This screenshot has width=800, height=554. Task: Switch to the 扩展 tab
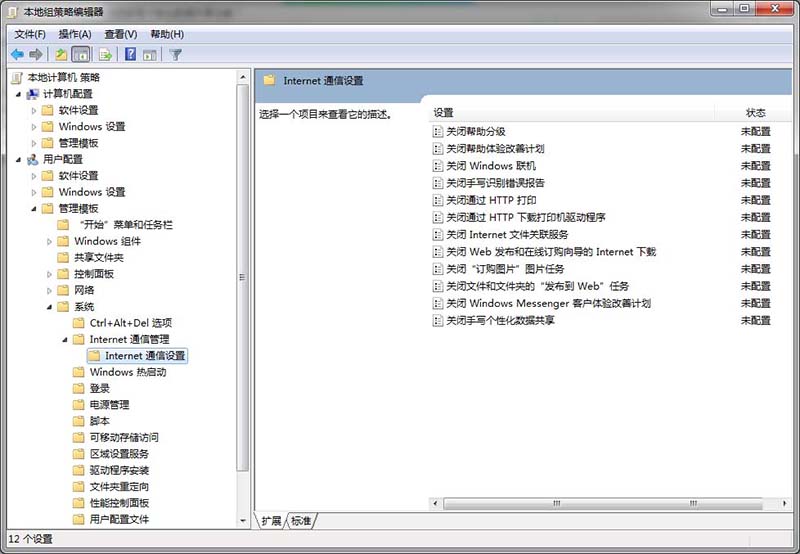[271, 521]
